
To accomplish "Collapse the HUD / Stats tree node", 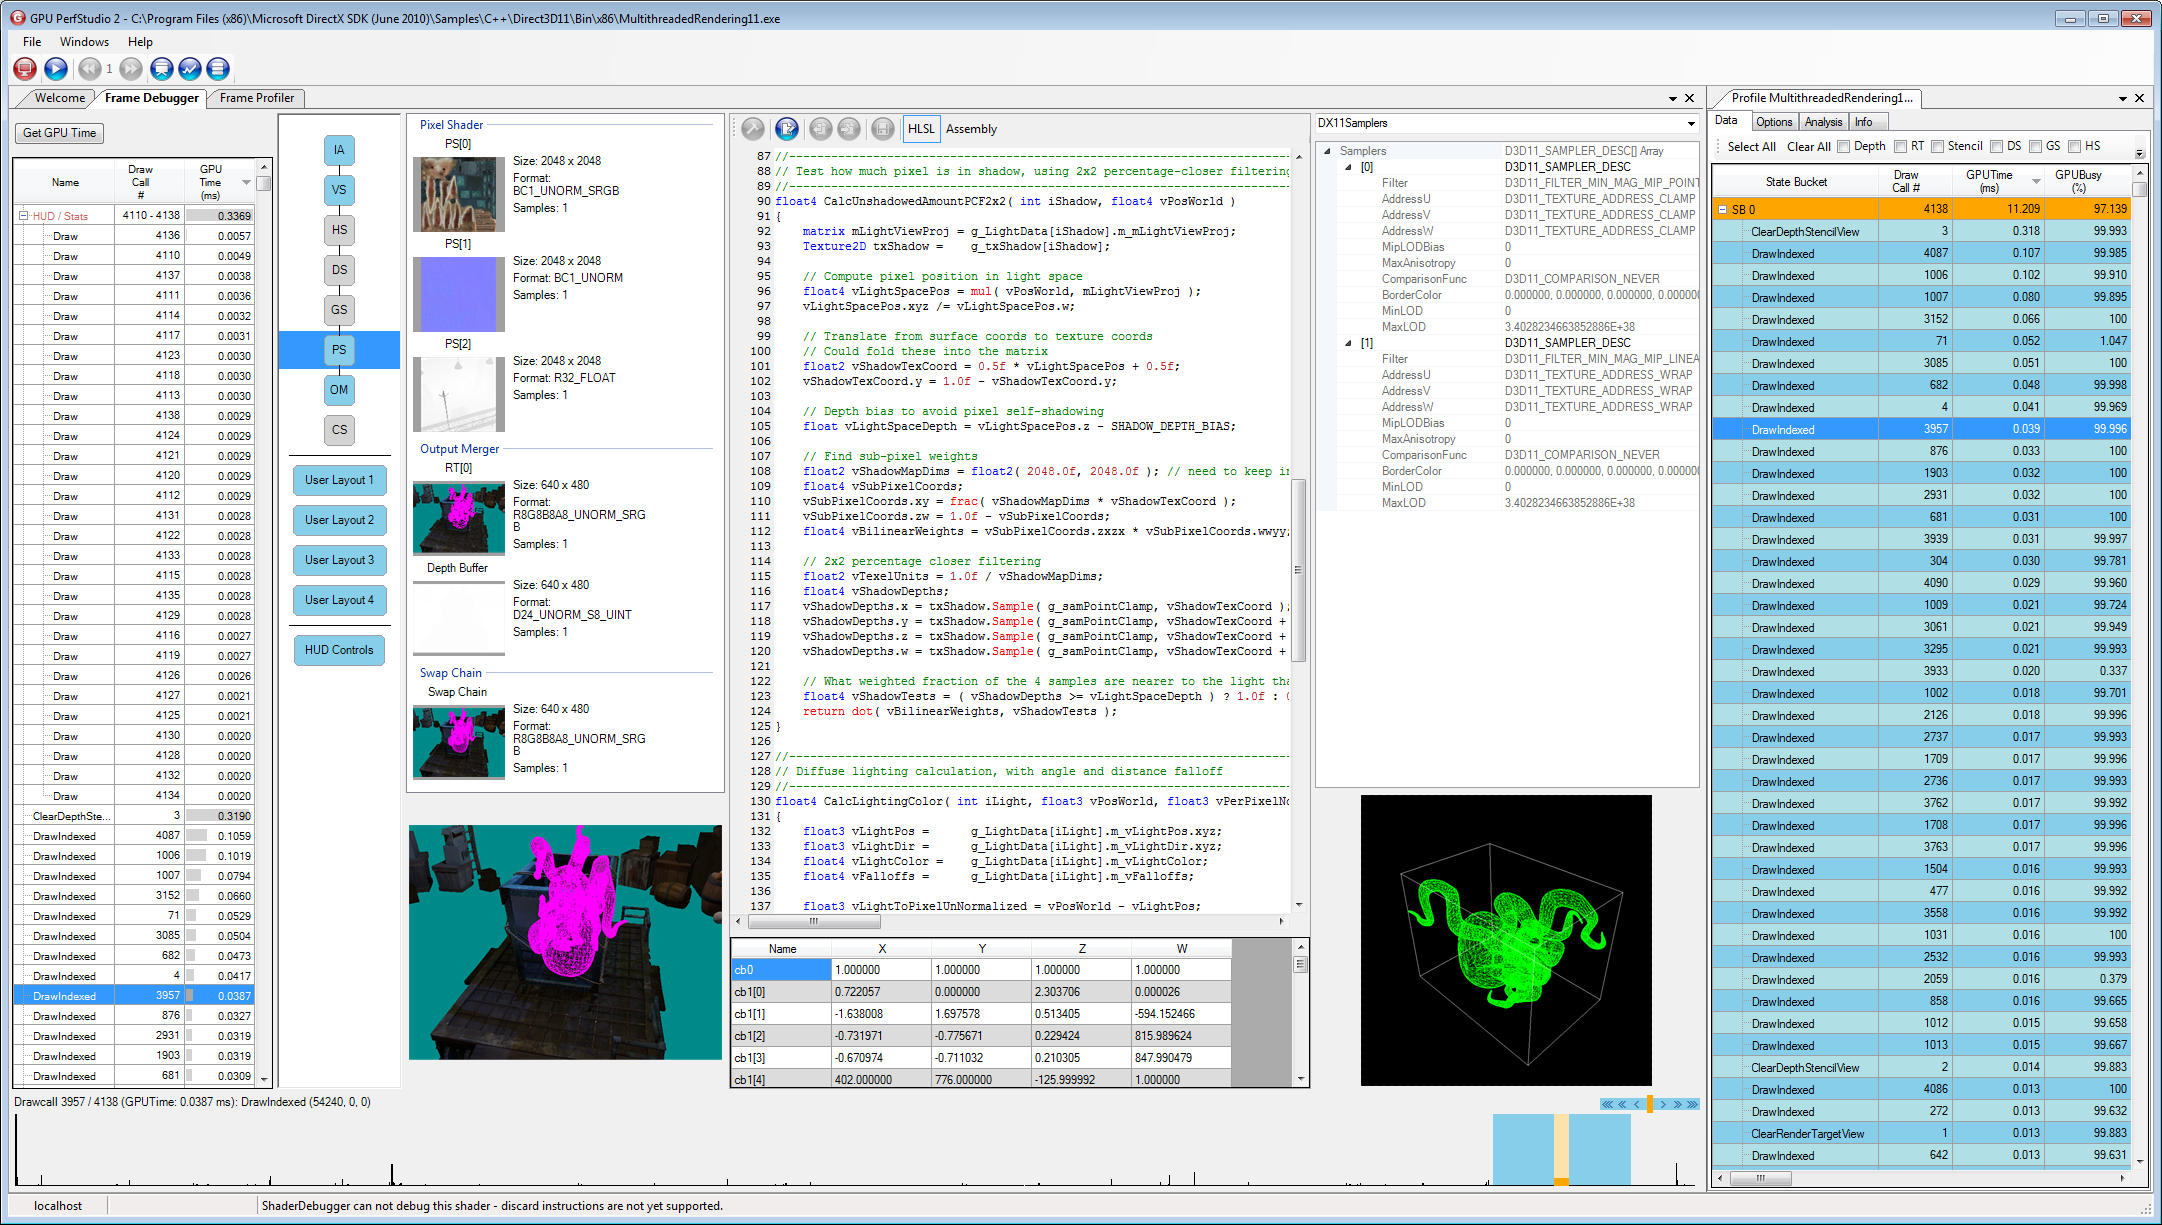I will coord(23,216).
